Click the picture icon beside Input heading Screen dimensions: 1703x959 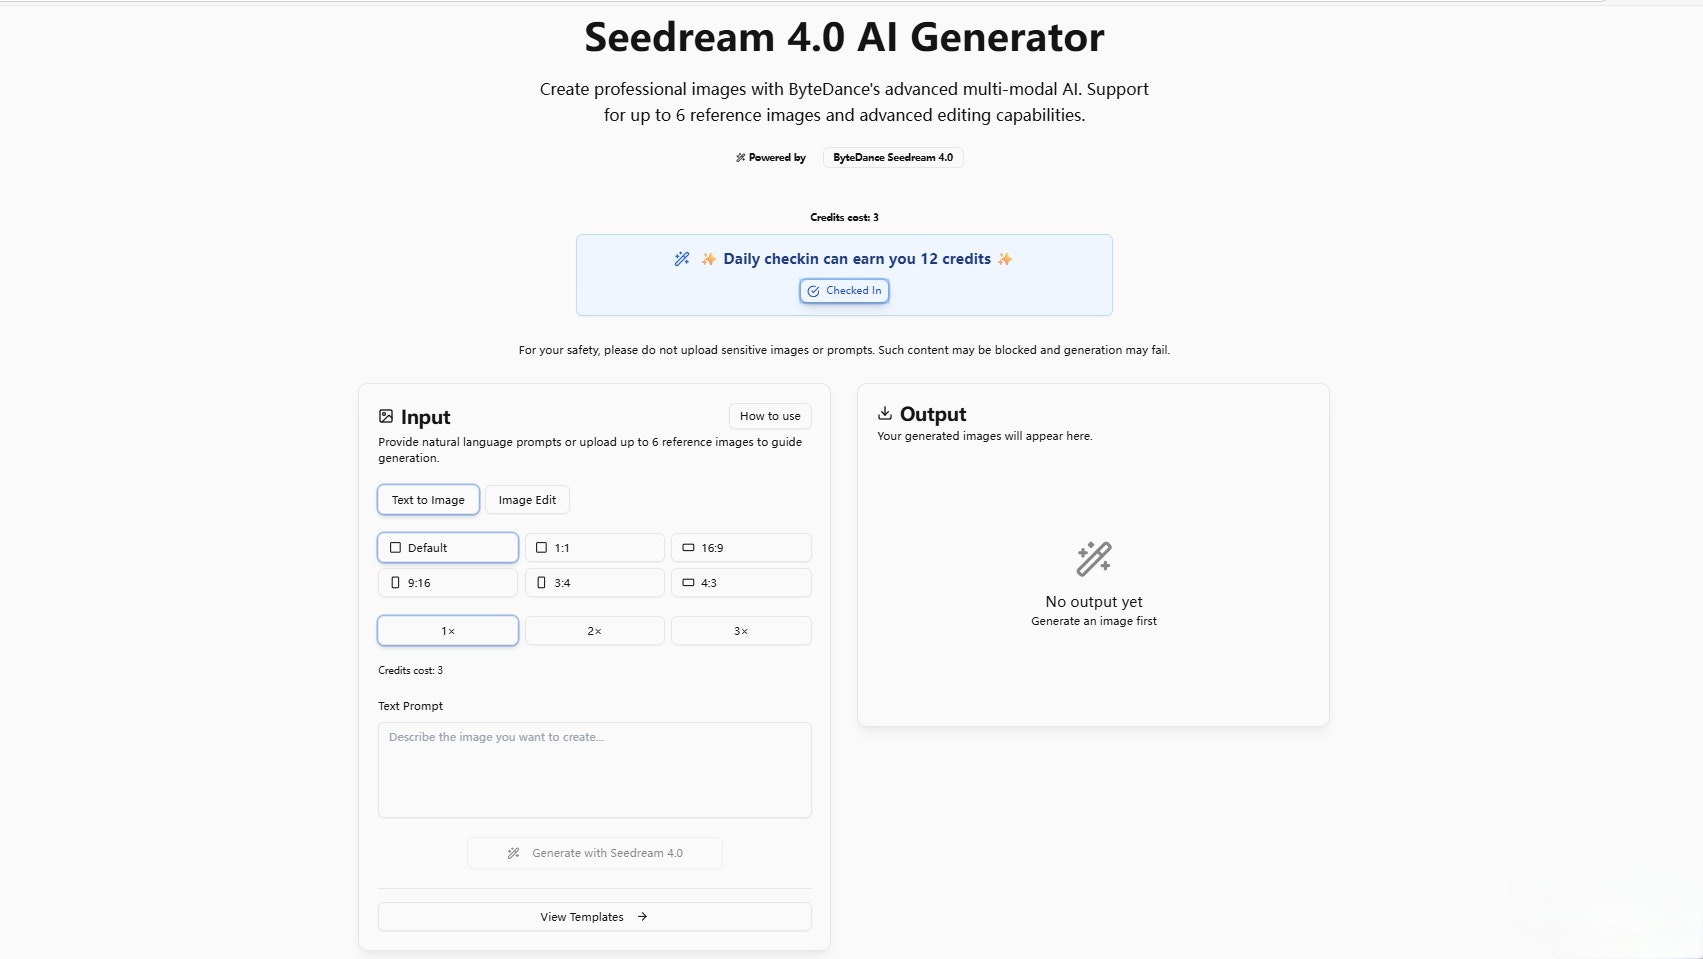coord(386,417)
